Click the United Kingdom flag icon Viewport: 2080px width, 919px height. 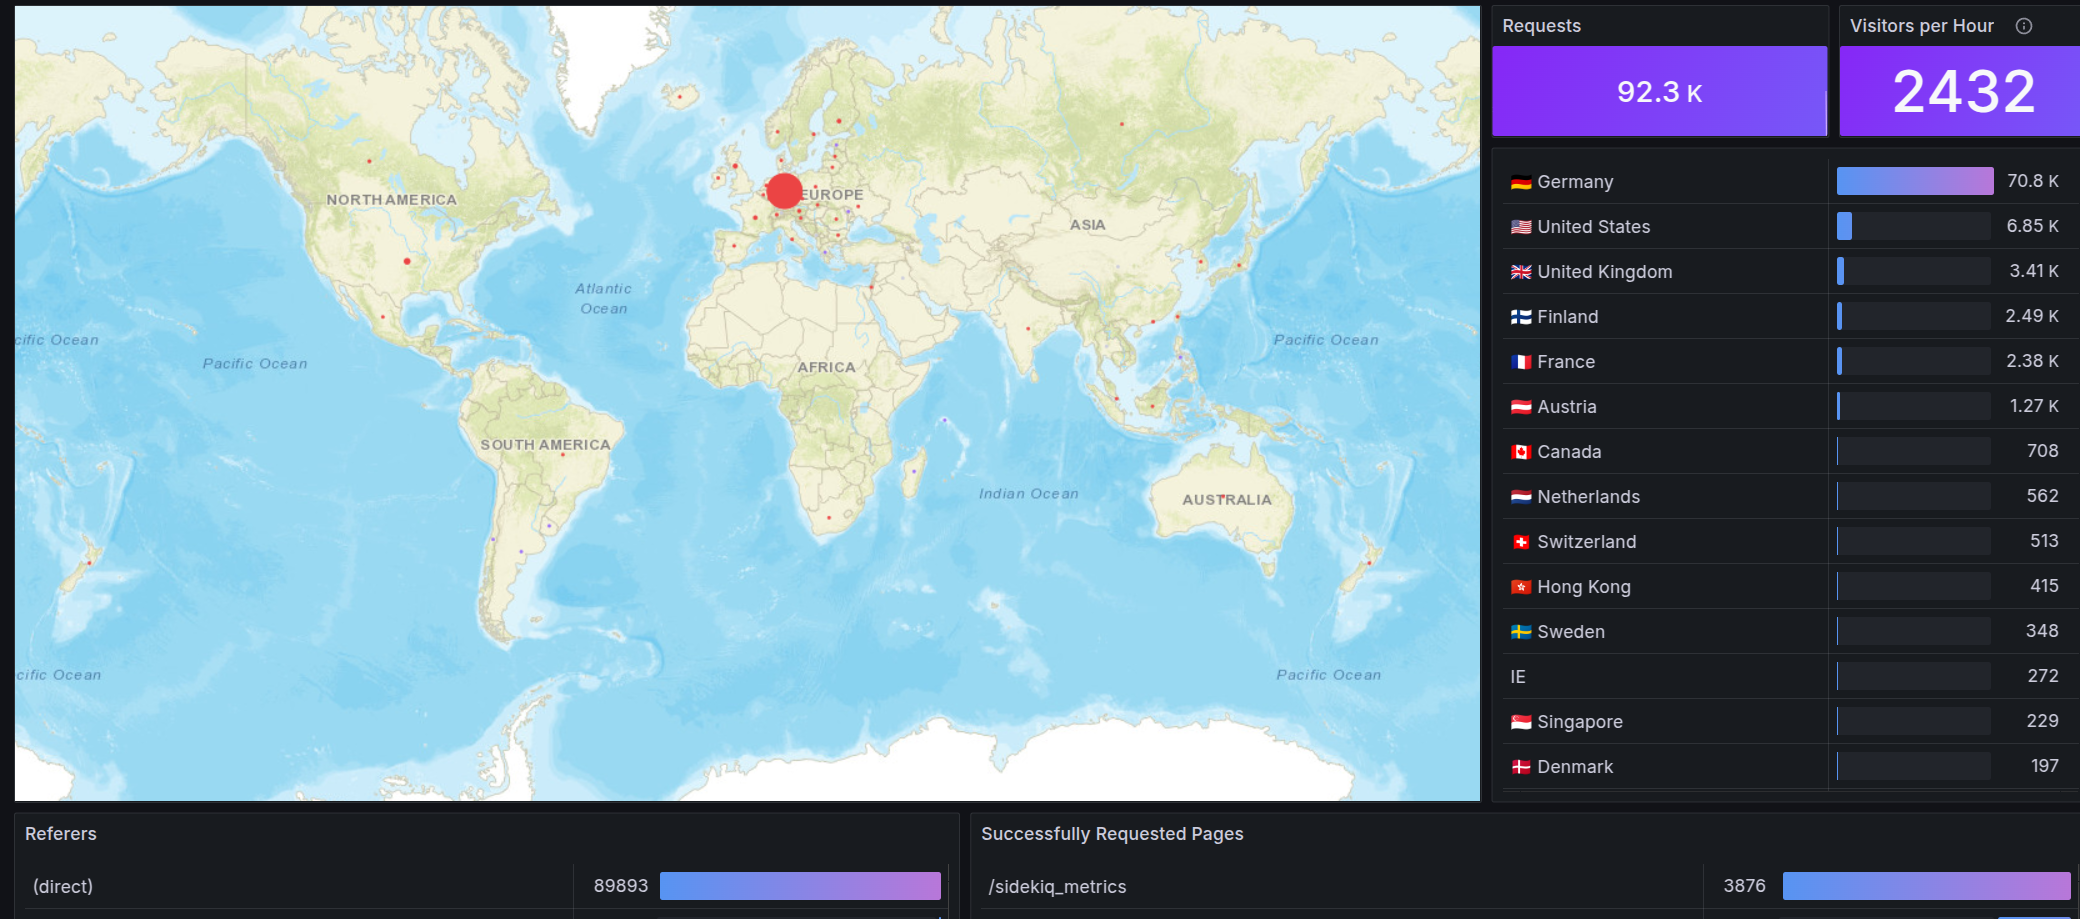coord(1520,272)
